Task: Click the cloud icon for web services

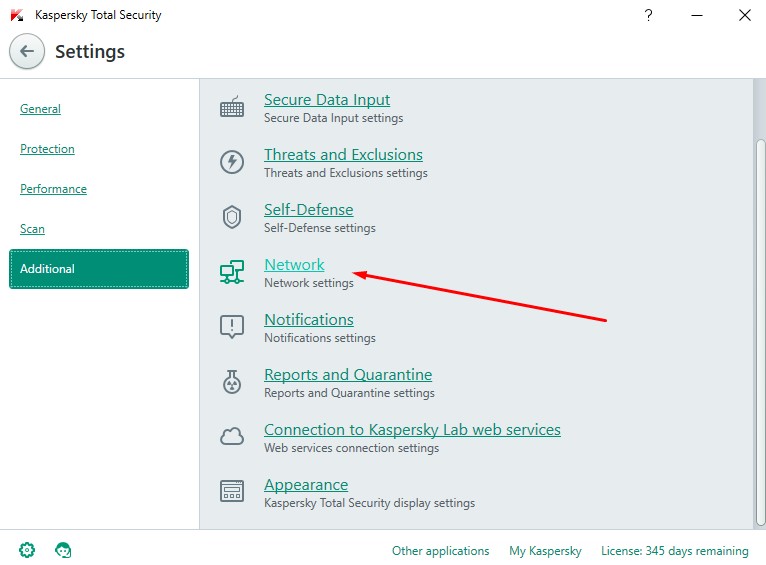Action: point(232,436)
